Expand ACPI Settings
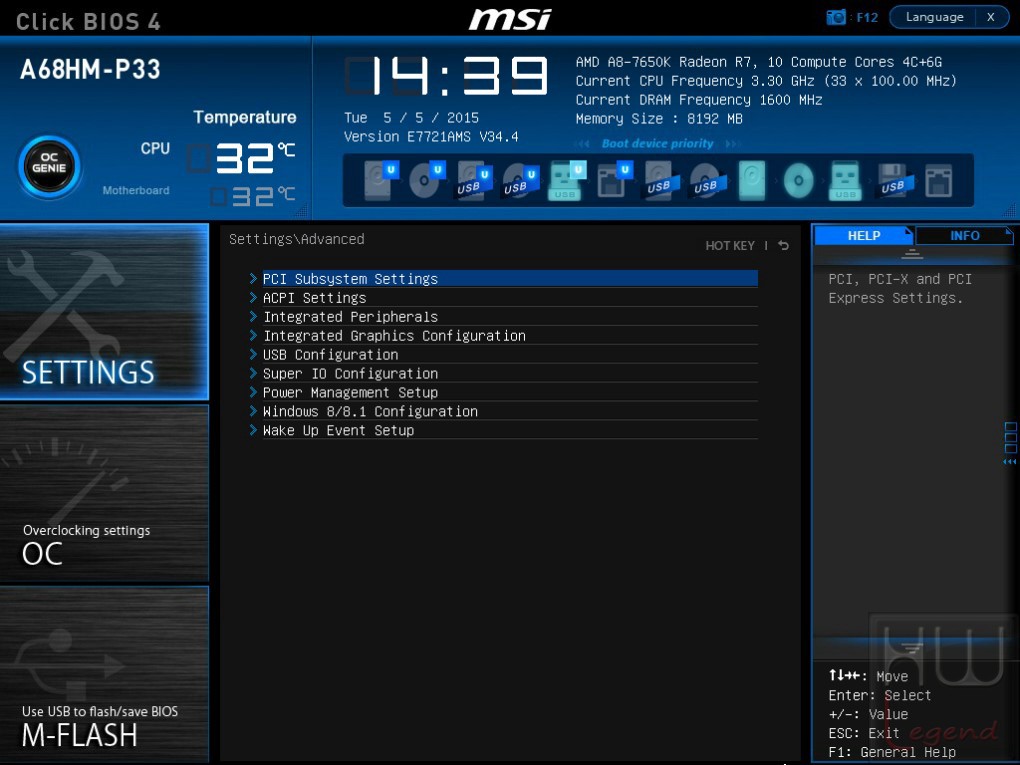The height and width of the screenshot is (765, 1020). click(510, 298)
